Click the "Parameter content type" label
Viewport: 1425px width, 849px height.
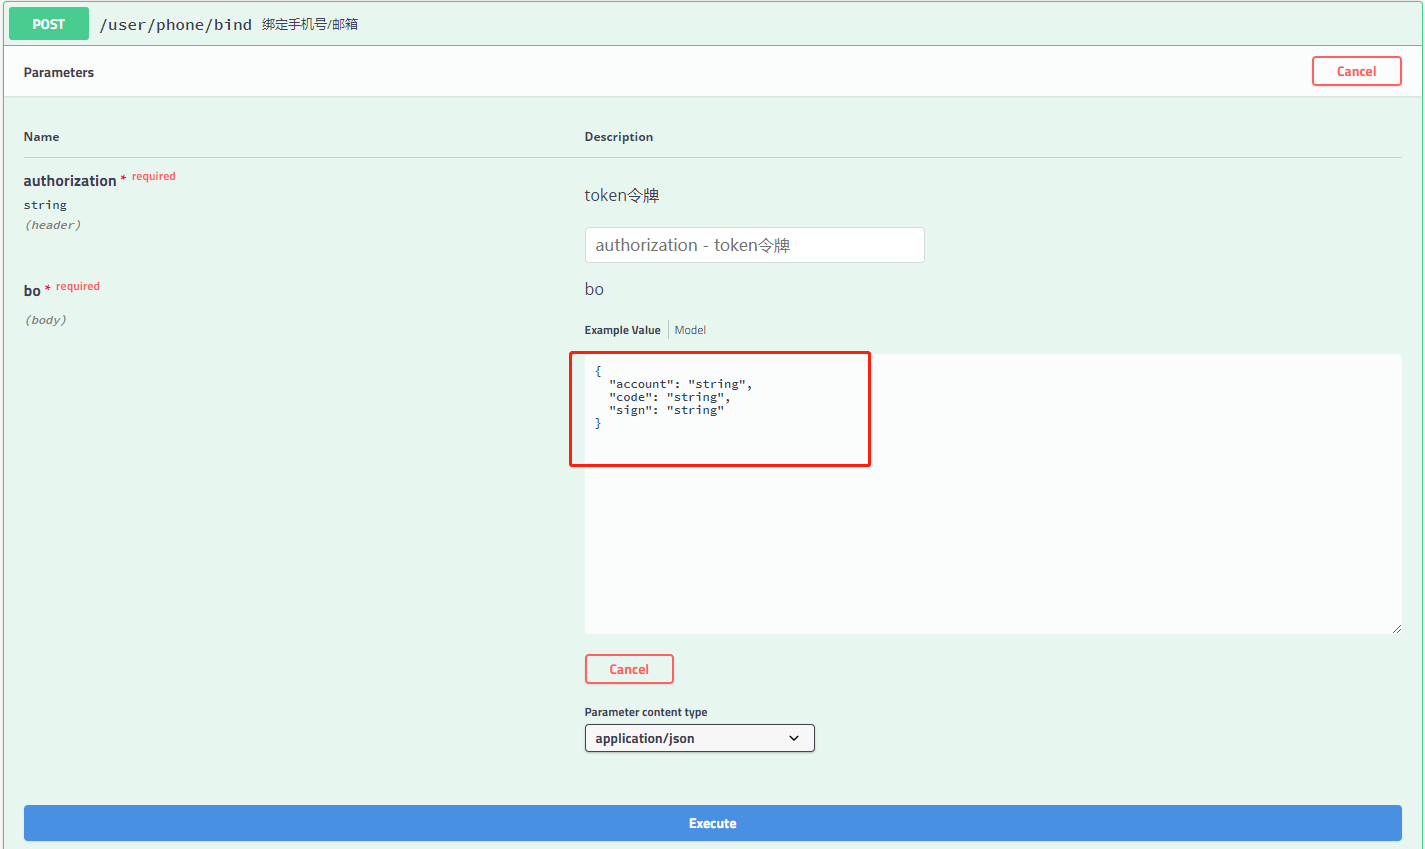[x=646, y=712]
